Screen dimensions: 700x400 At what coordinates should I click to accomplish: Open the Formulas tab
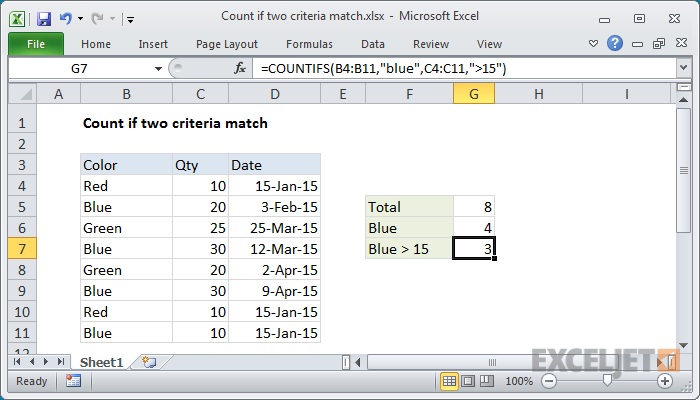coord(309,44)
